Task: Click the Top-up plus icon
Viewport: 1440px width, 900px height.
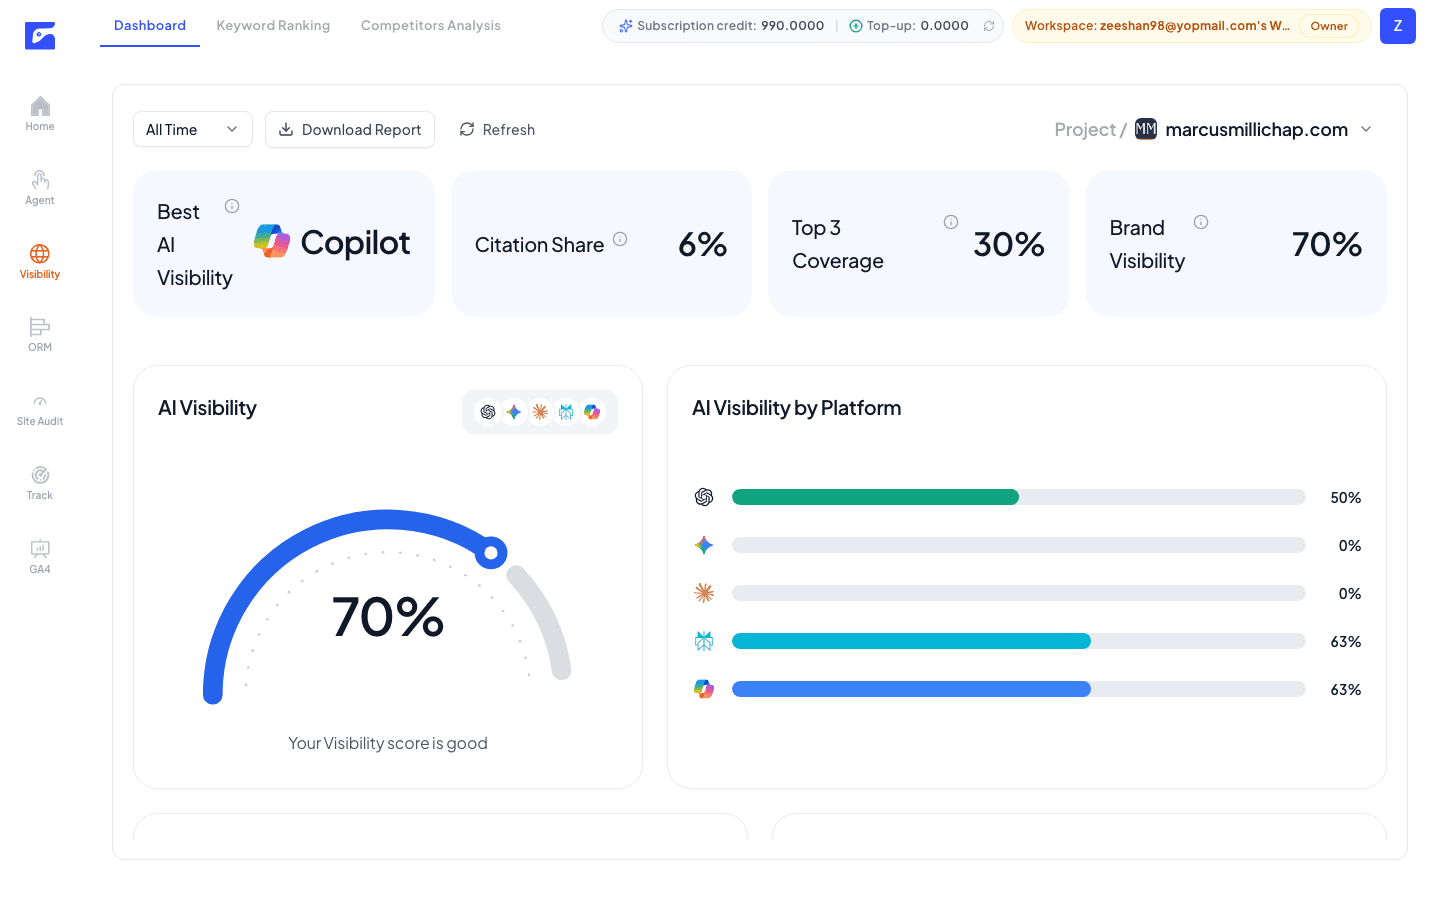Action: coord(856,26)
